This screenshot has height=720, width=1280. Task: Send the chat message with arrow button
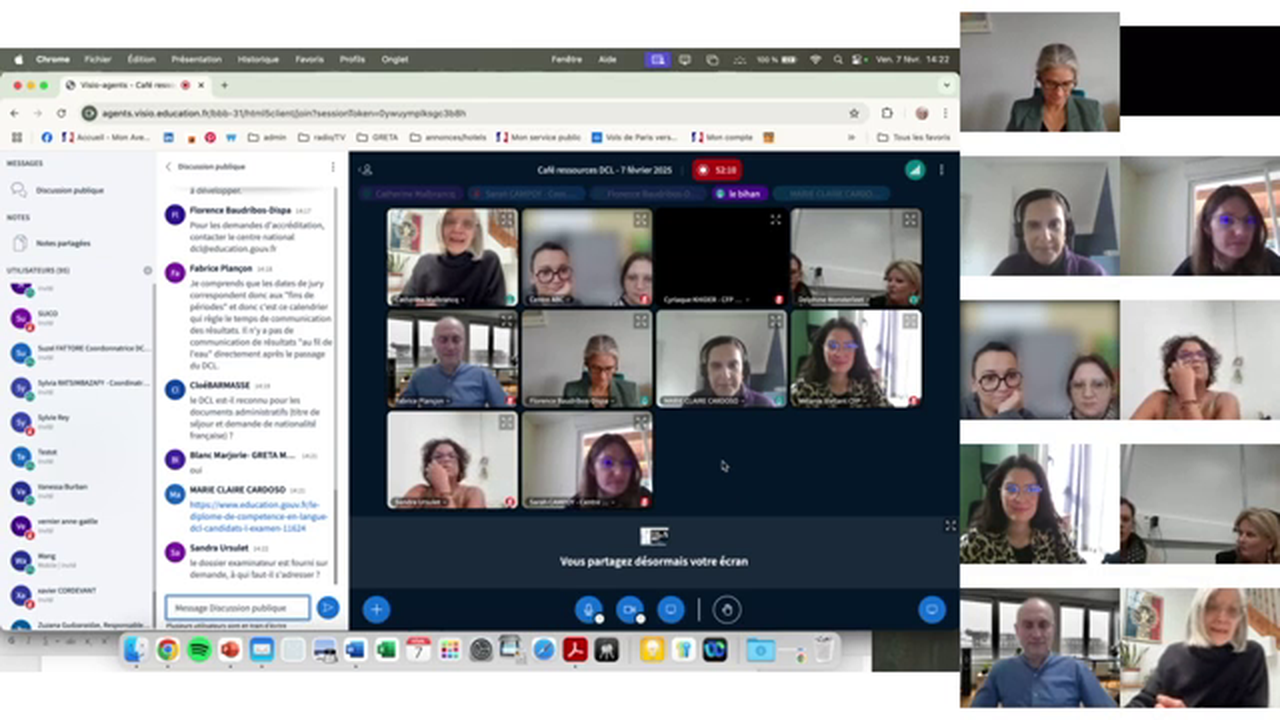click(x=327, y=607)
